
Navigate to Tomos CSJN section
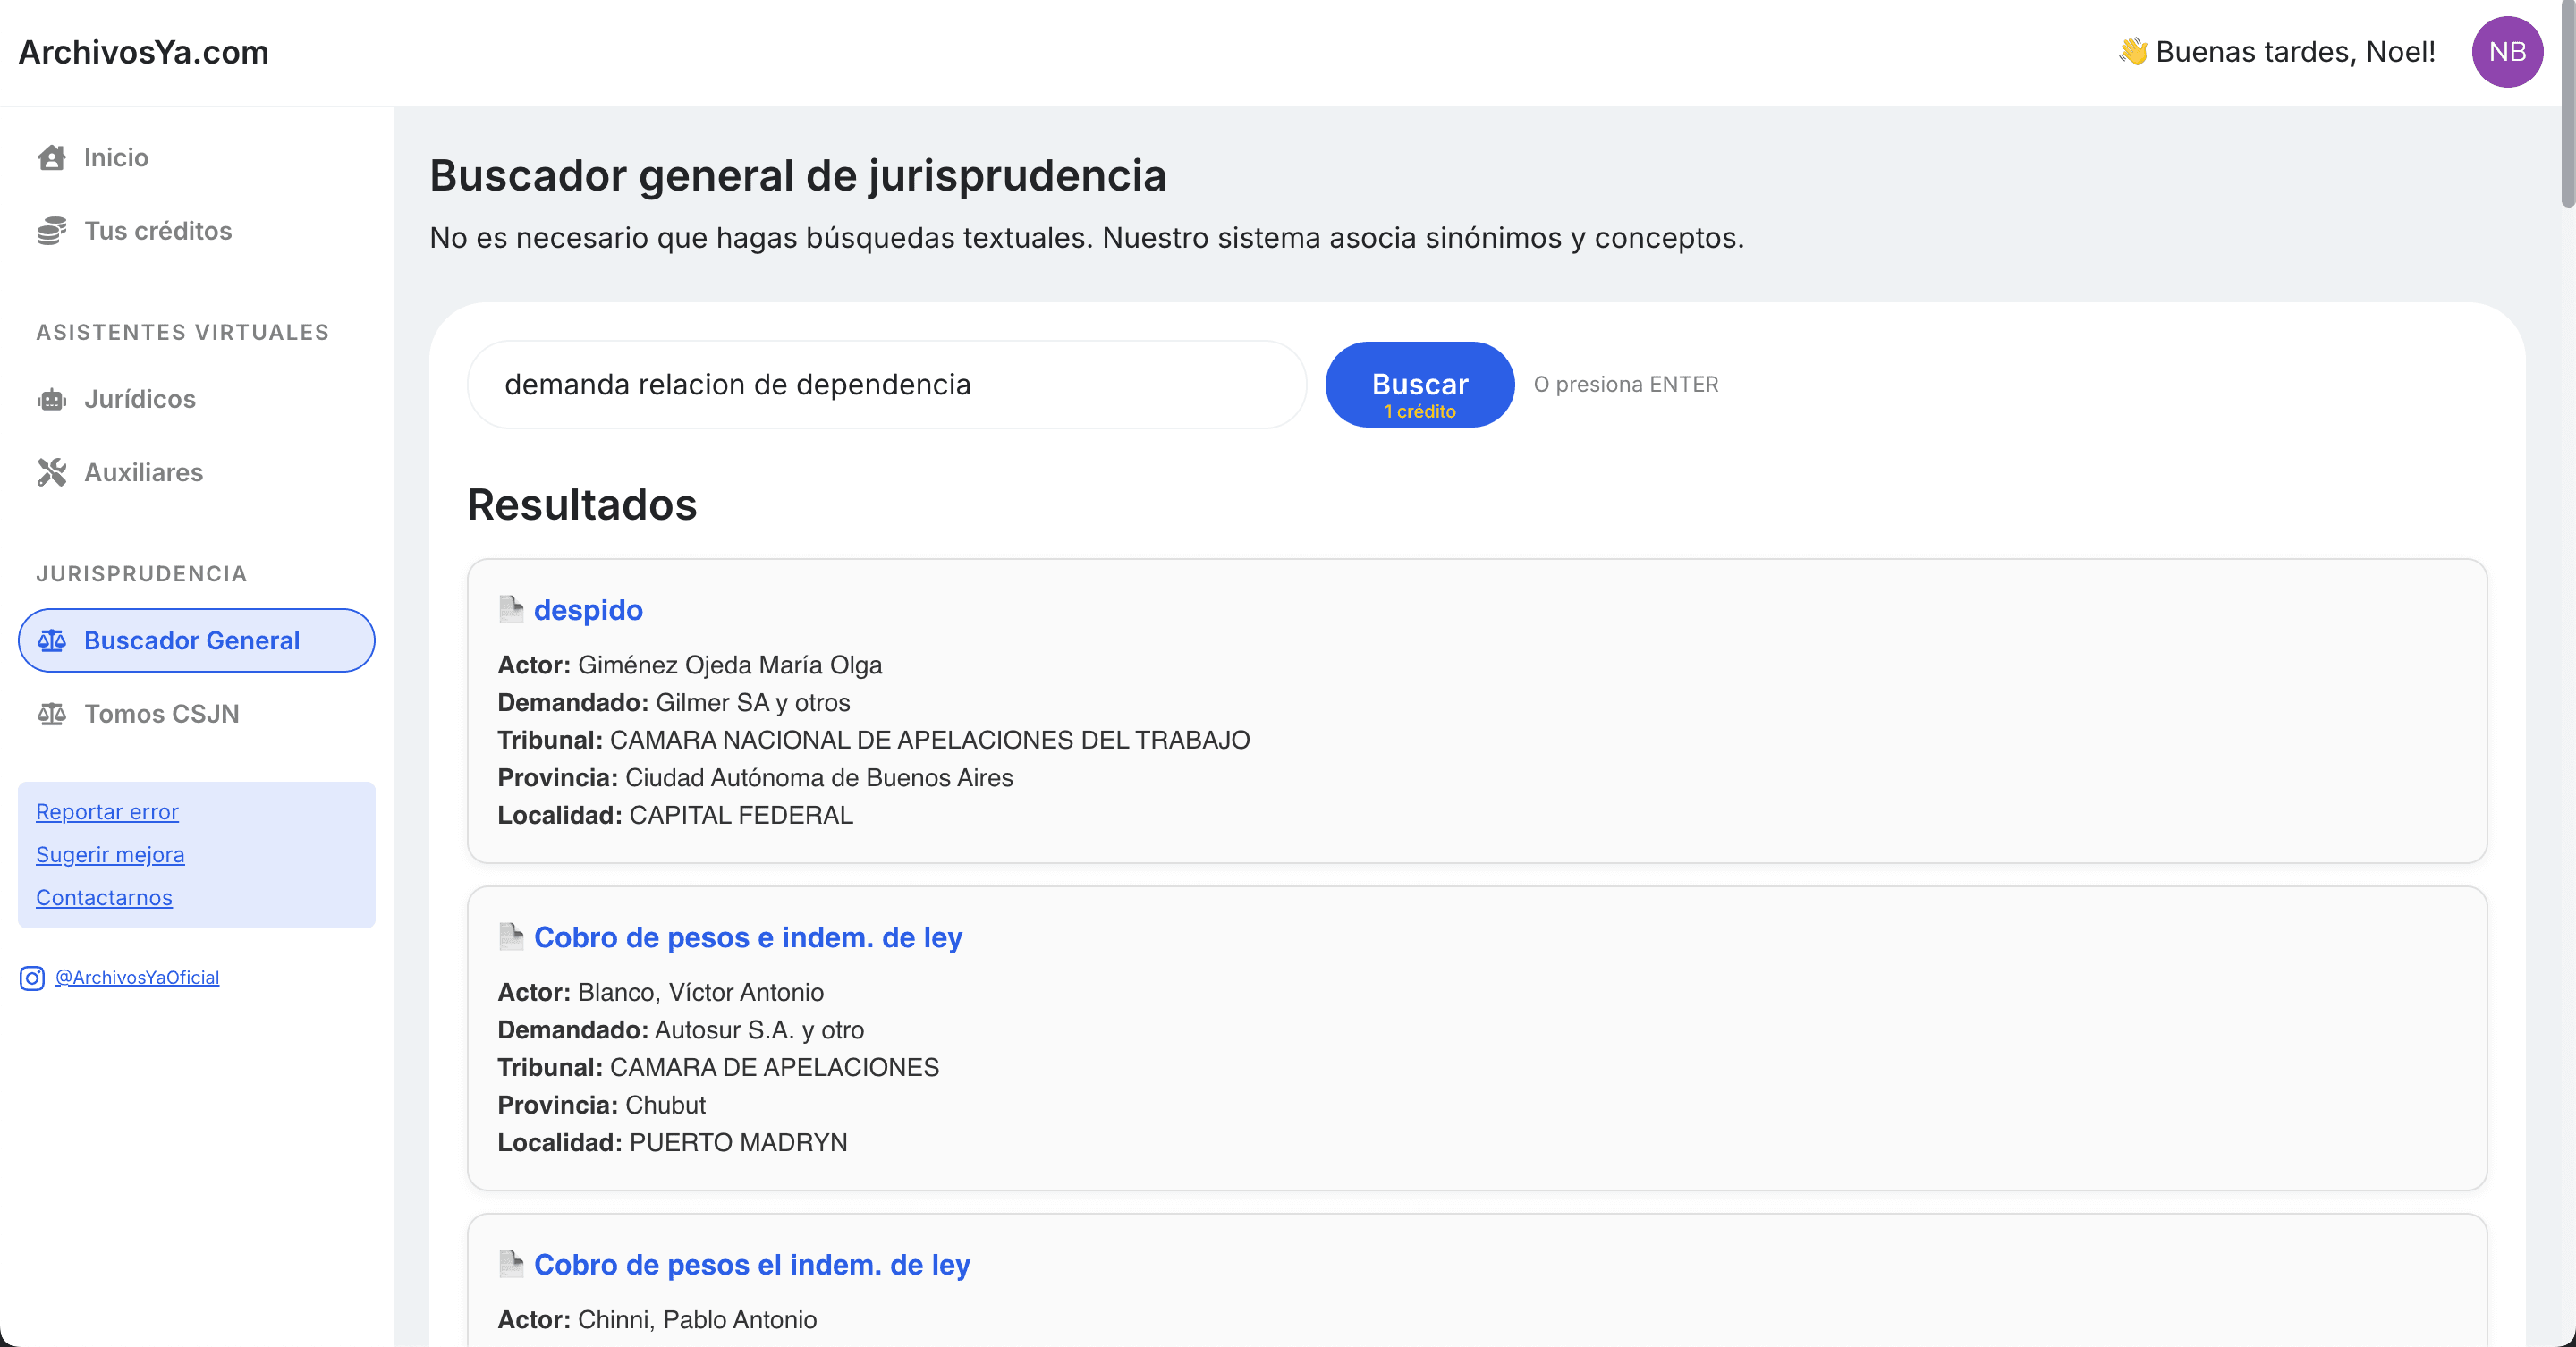point(162,713)
